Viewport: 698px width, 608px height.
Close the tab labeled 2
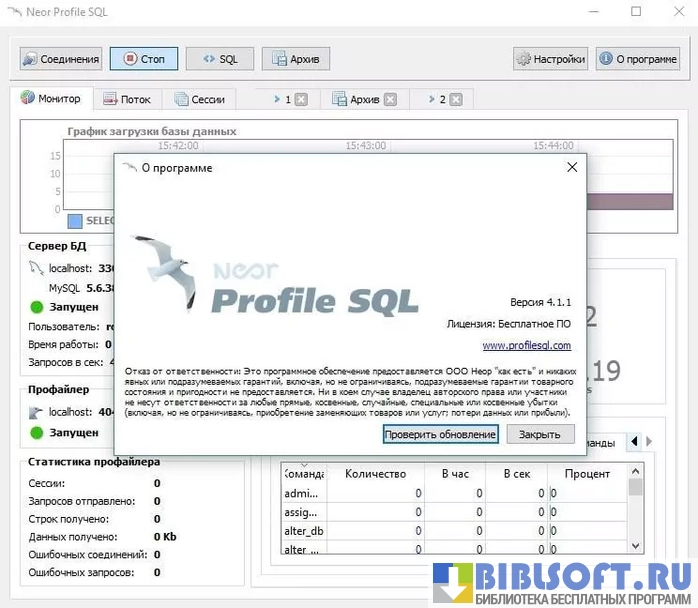click(456, 100)
